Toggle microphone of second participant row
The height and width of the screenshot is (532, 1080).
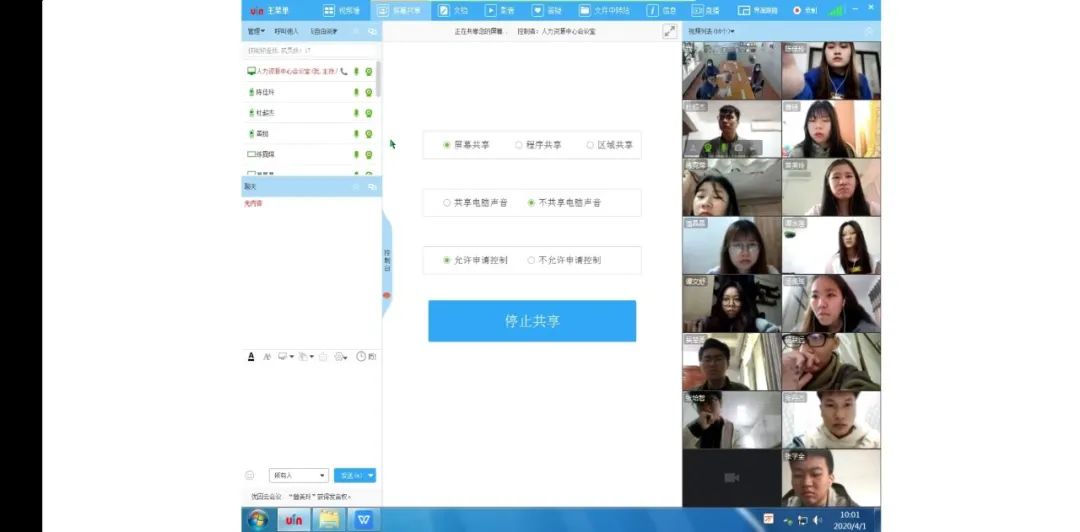click(x=356, y=92)
